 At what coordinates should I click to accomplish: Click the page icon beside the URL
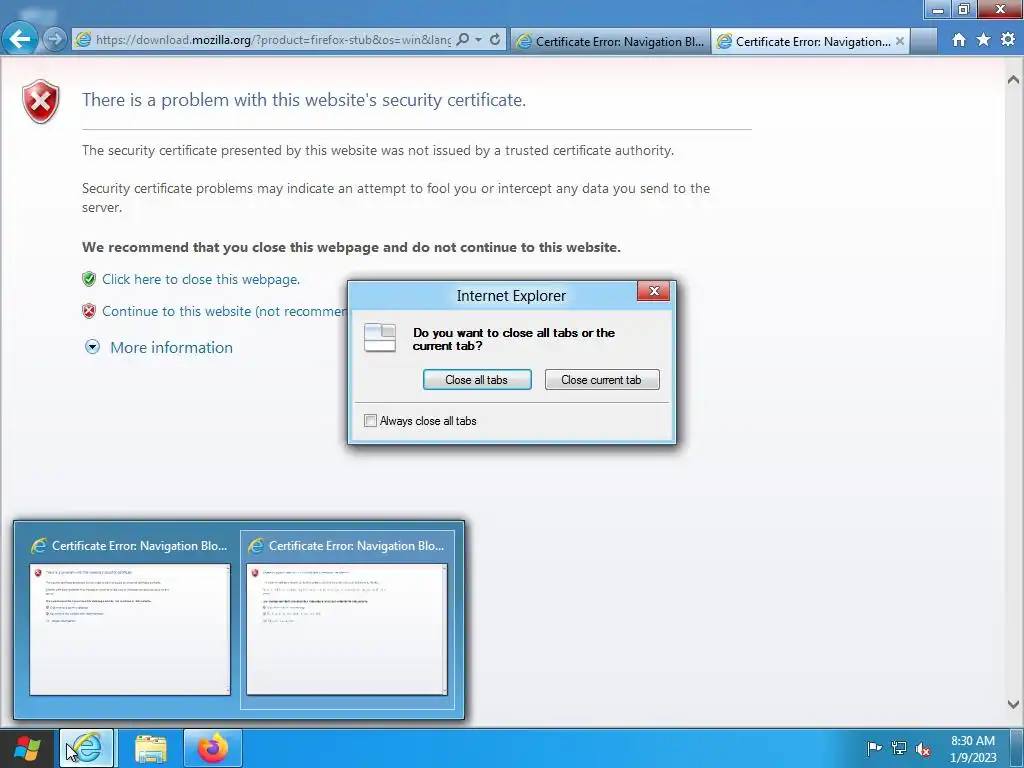click(x=84, y=40)
